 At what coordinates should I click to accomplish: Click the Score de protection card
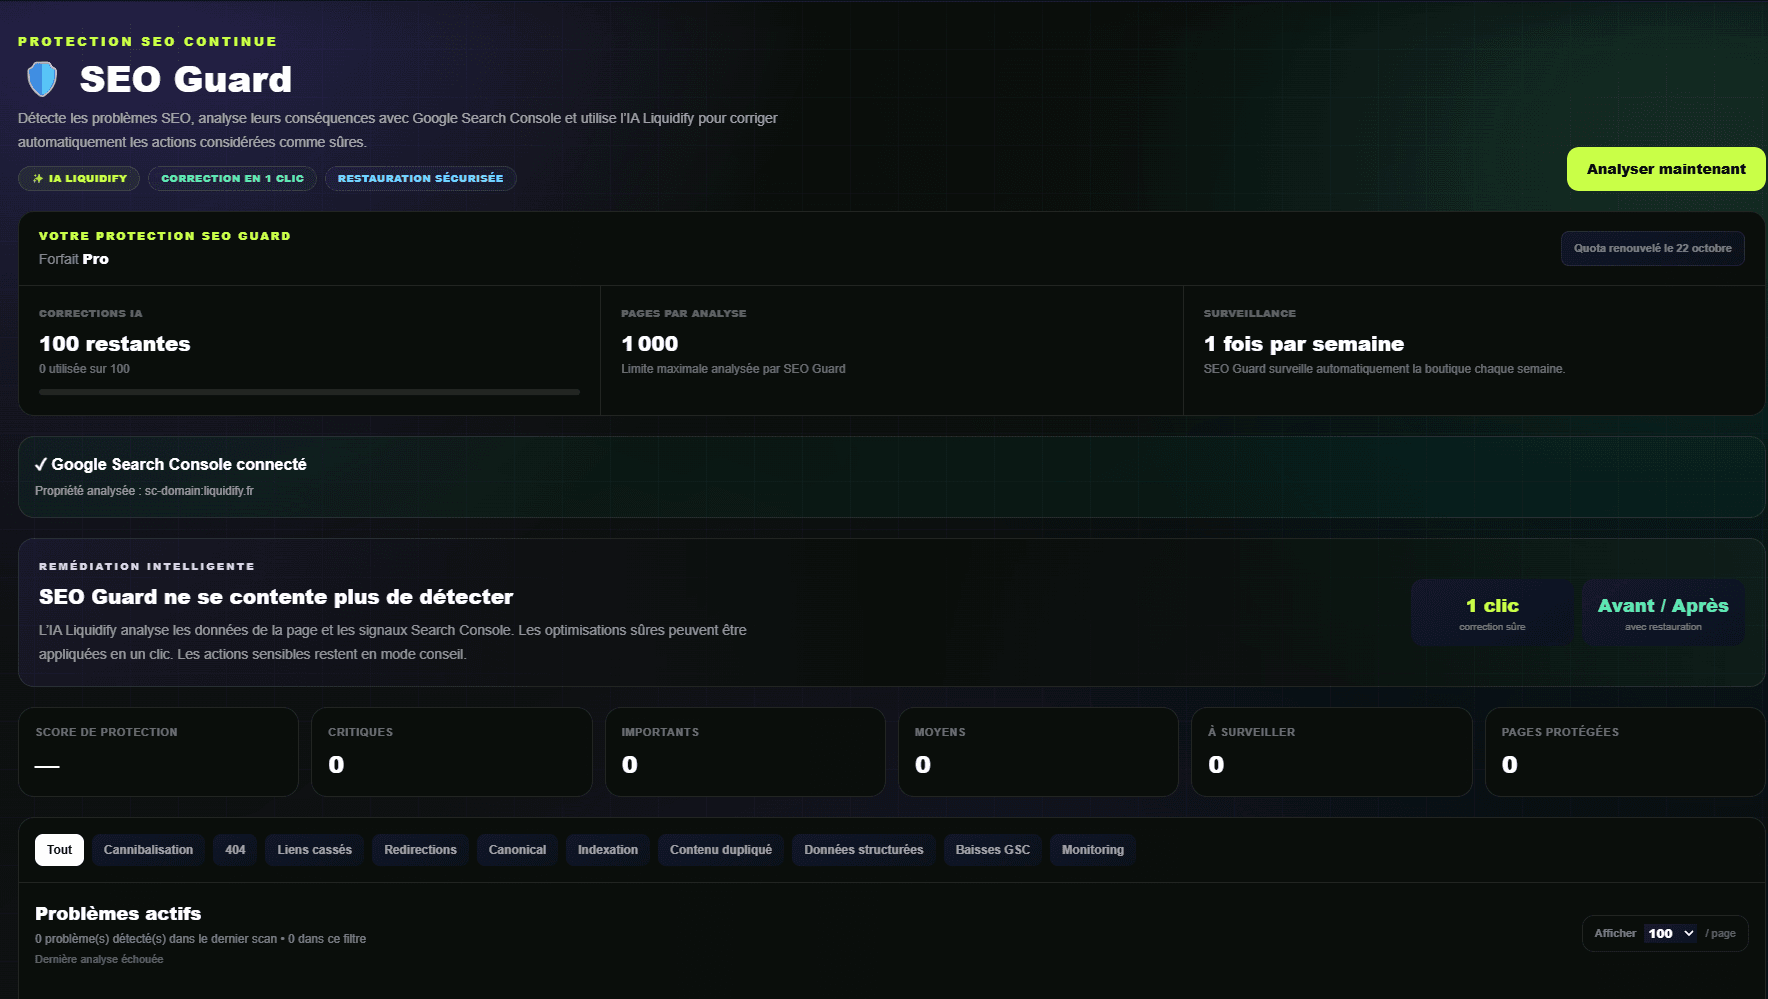click(158, 752)
